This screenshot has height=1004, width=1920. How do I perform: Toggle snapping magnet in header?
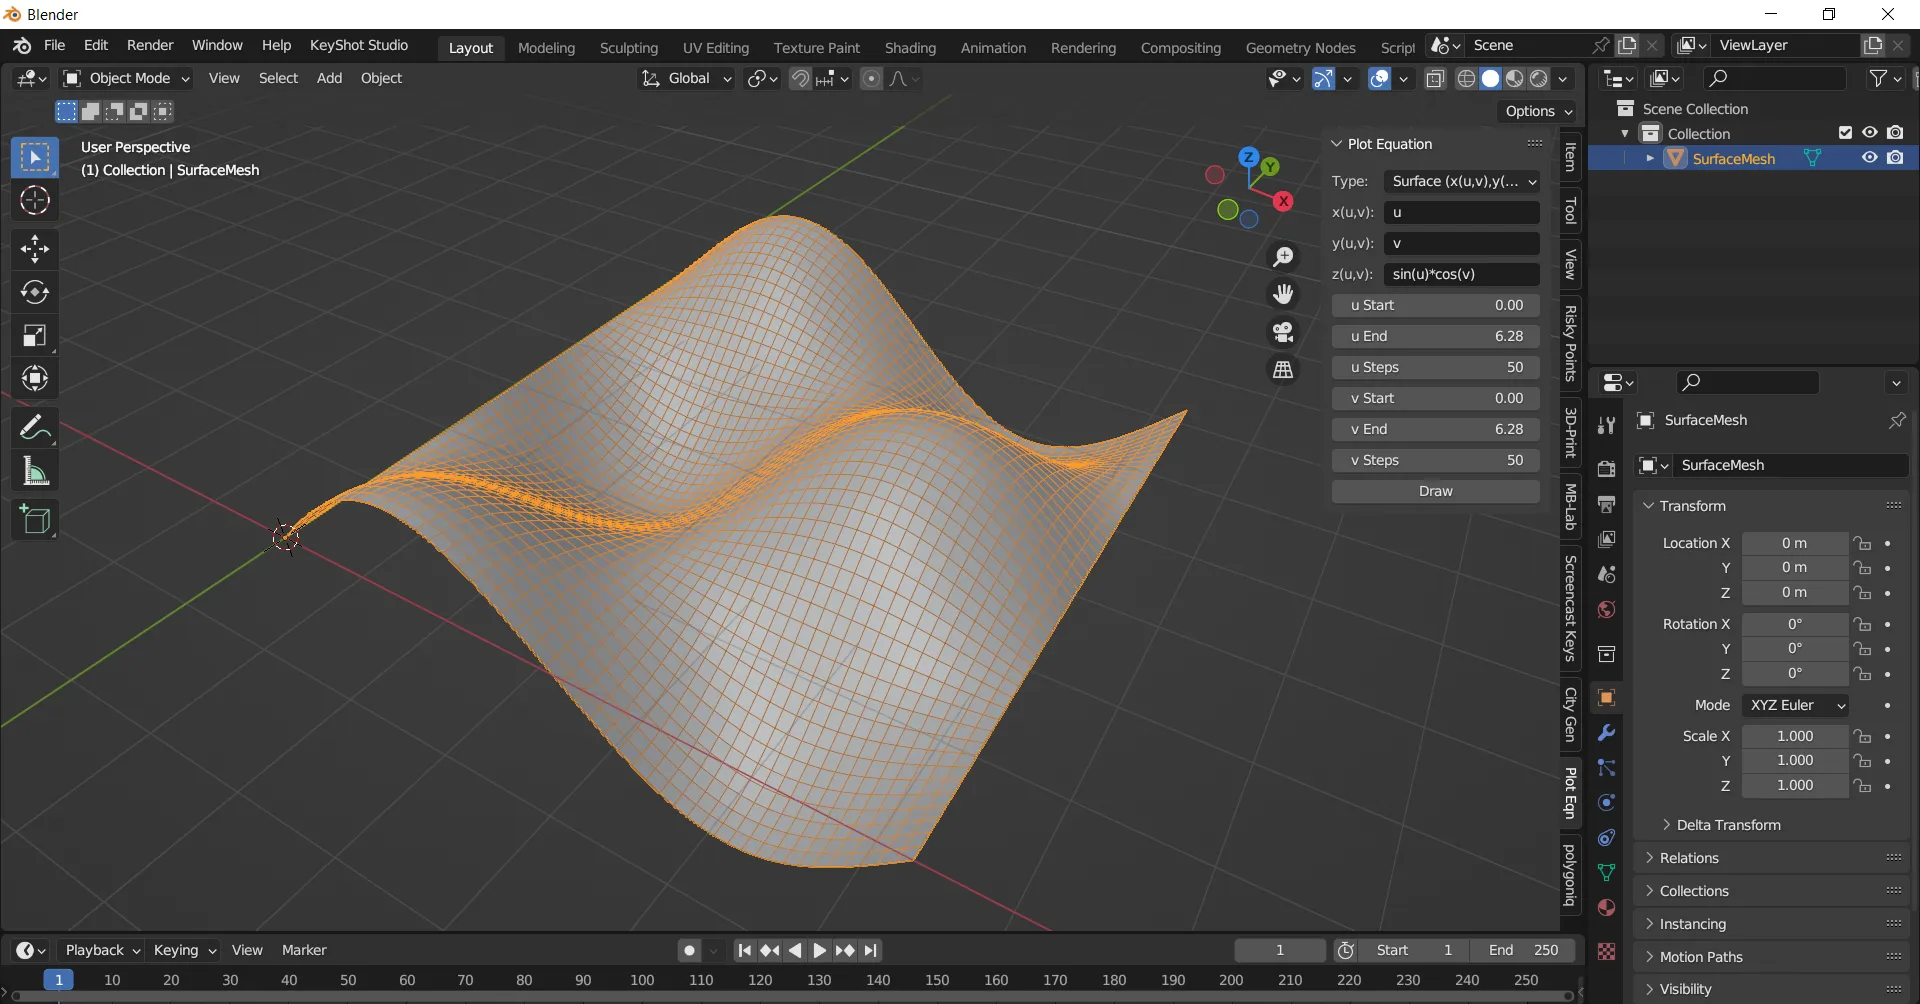800,79
